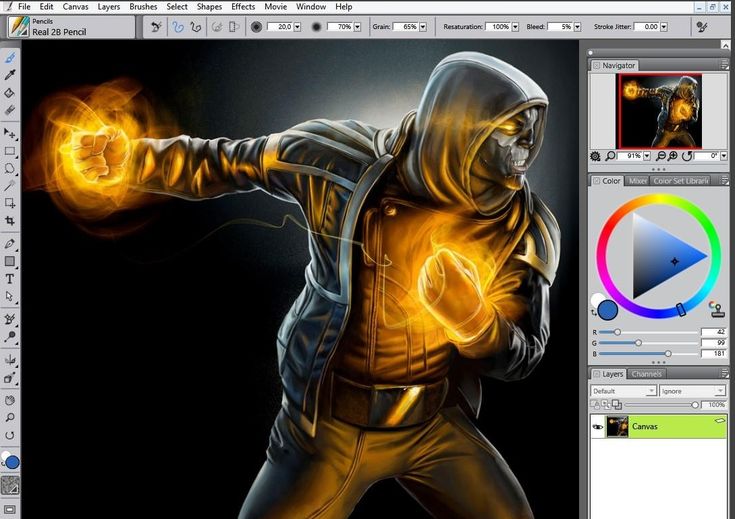Open the brush size 20.0 dropdown

(297, 27)
